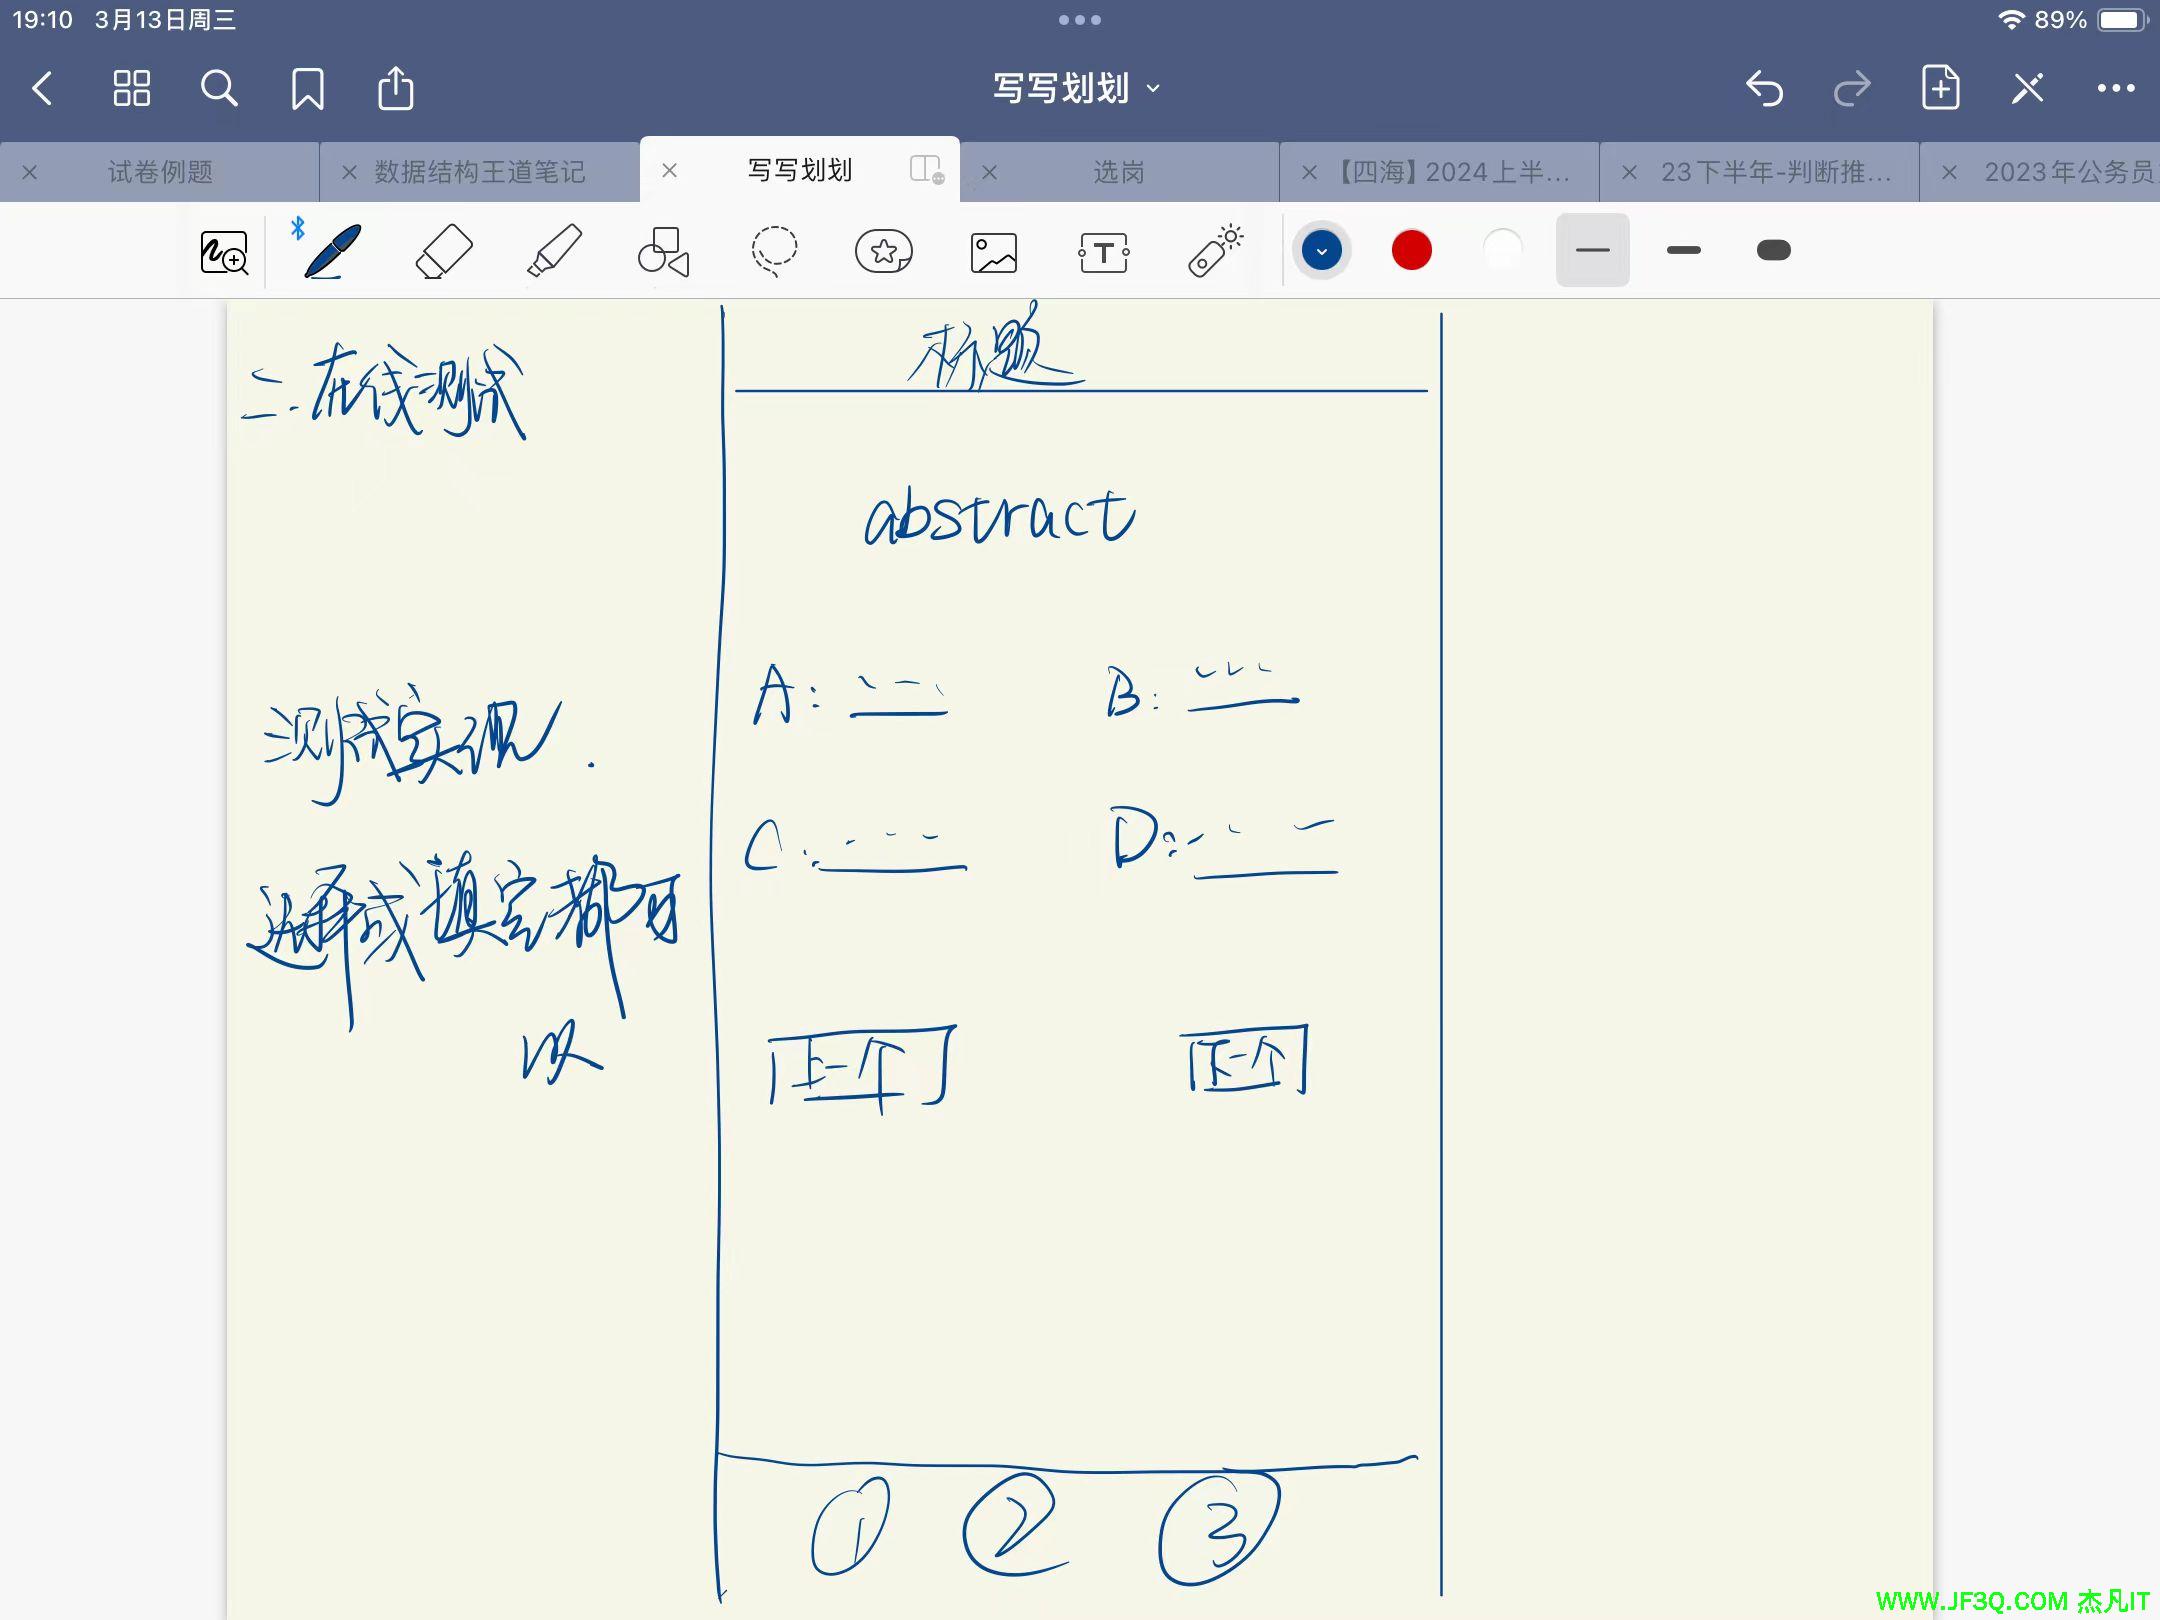Select the thinnest pen stroke width
Viewport: 2160px width, 1620px height.
point(1592,250)
